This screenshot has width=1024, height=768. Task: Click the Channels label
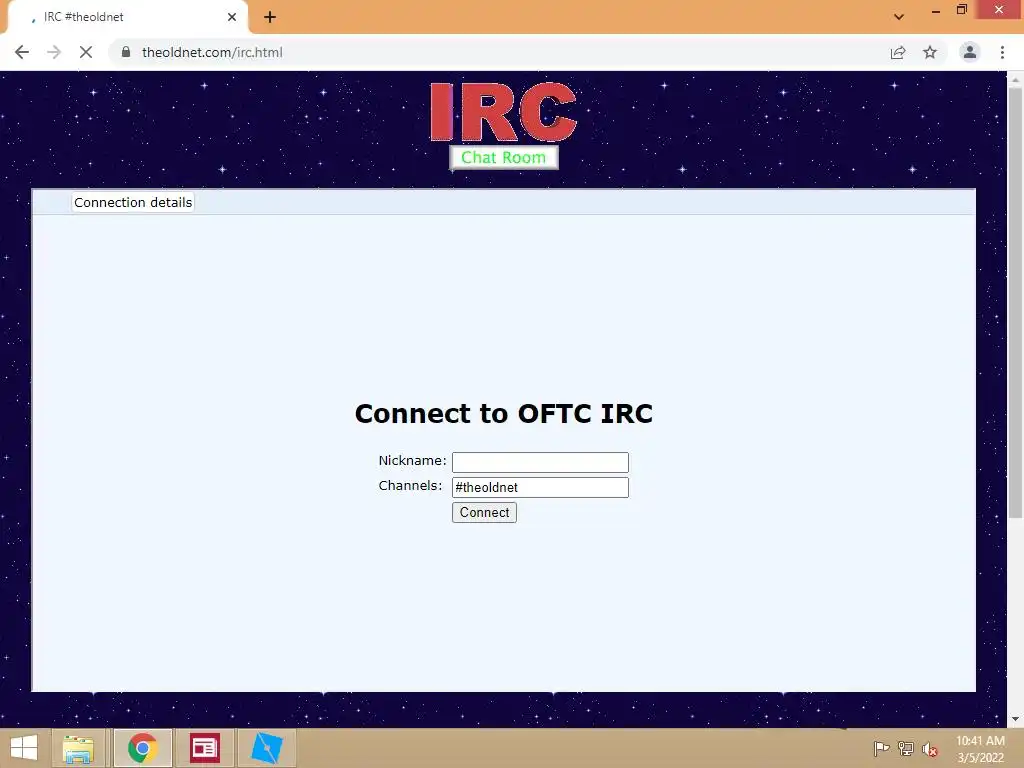410,485
